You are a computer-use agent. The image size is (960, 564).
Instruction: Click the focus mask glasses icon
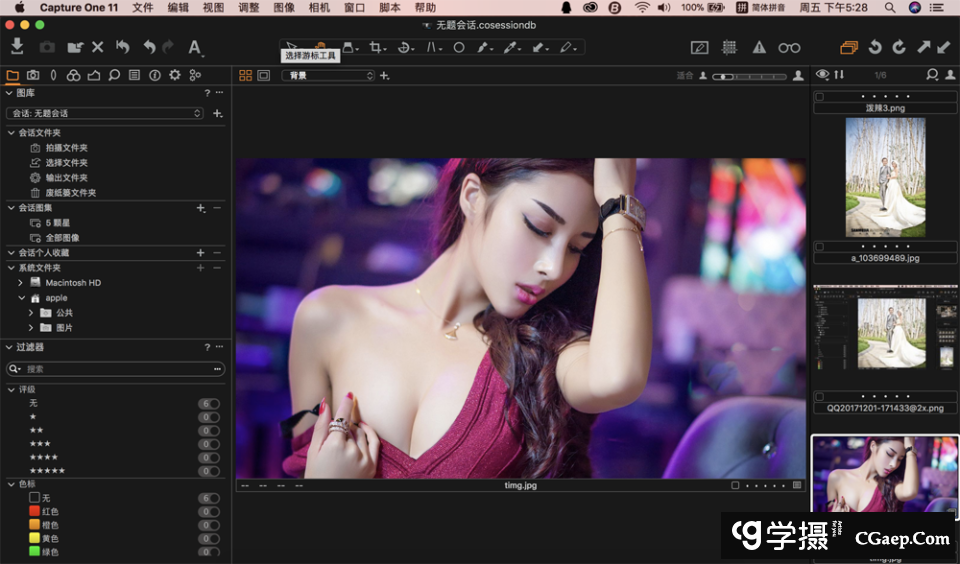tap(790, 47)
